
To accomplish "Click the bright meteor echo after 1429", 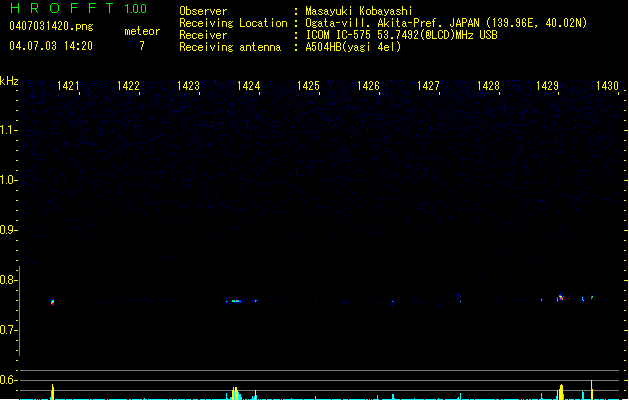I will coord(560,298).
